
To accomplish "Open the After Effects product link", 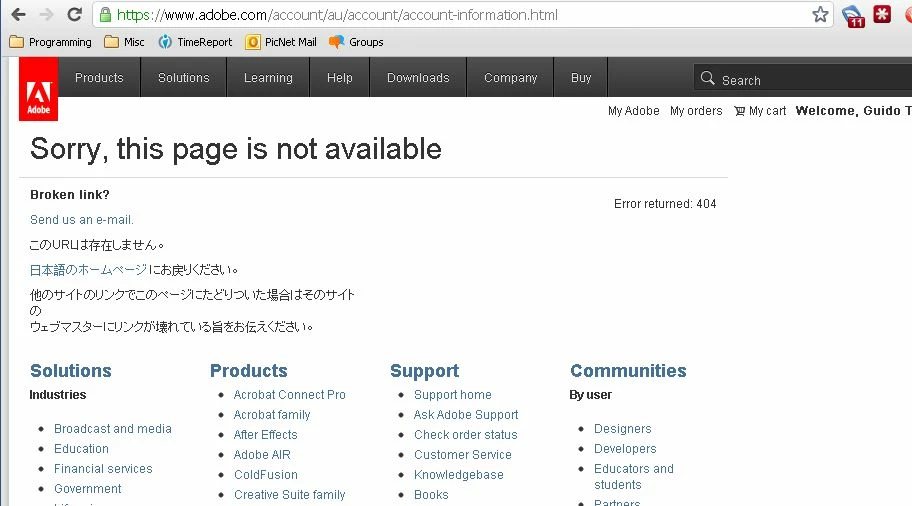I will click(265, 434).
